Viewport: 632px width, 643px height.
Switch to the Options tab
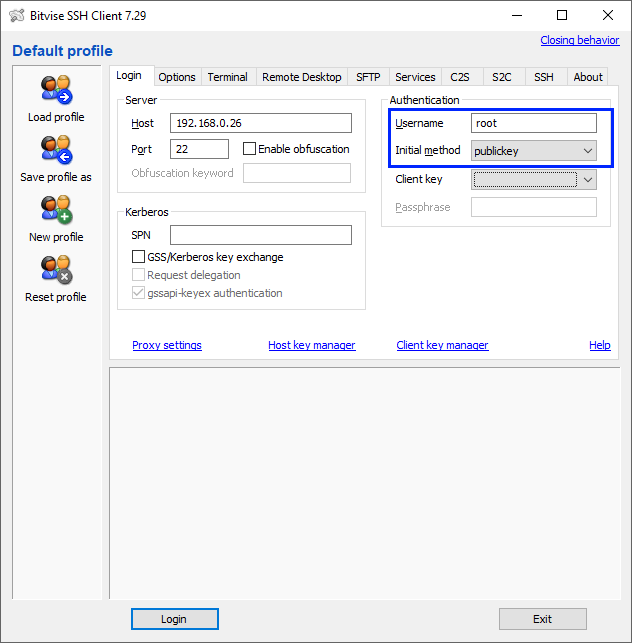[x=177, y=77]
